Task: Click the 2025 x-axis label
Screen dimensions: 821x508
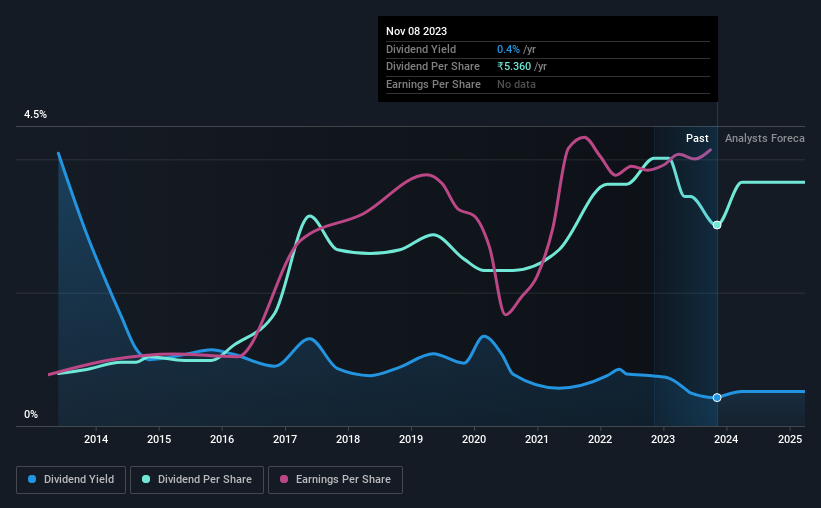Action: (x=789, y=439)
